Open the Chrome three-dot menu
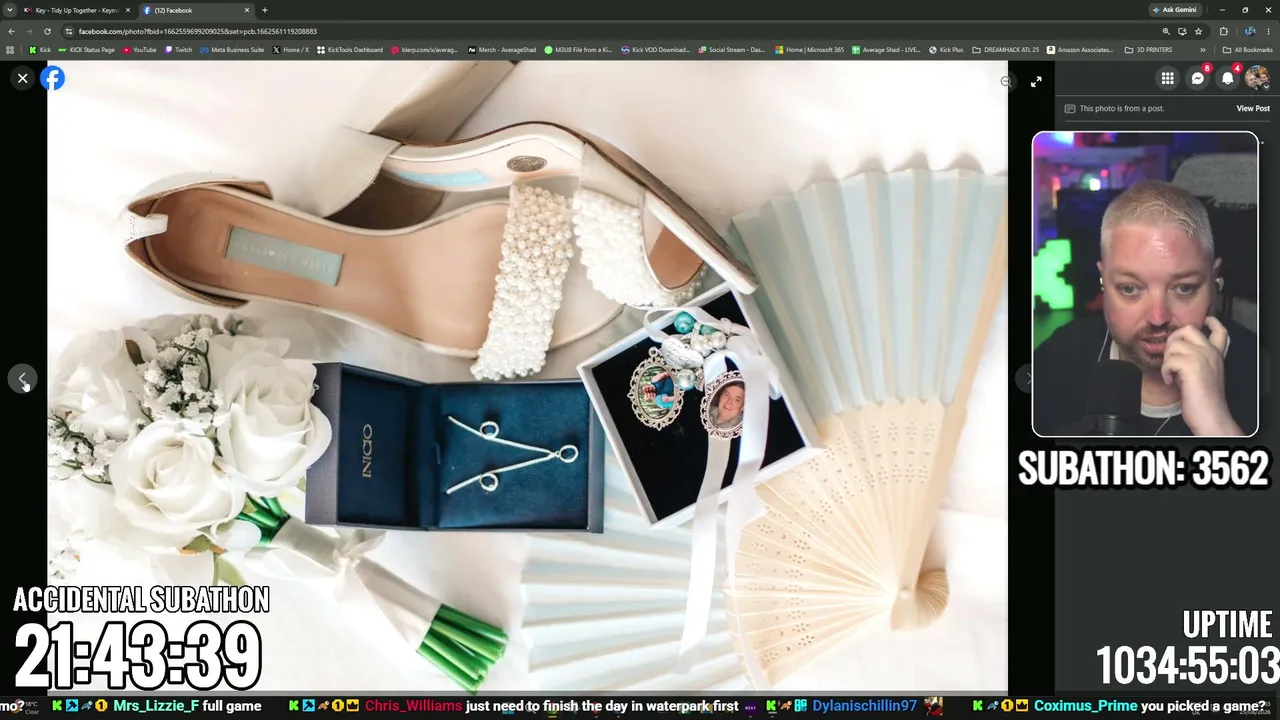This screenshot has width=1280, height=720. tap(1268, 31)
